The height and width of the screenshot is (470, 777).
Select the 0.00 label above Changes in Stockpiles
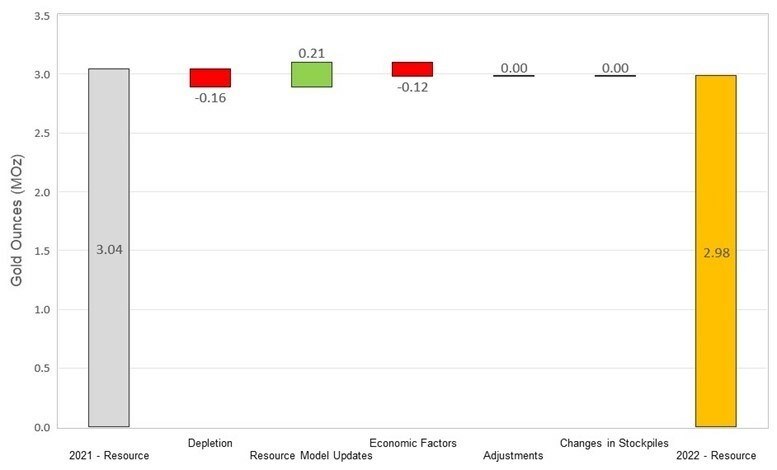click(614, 67)
